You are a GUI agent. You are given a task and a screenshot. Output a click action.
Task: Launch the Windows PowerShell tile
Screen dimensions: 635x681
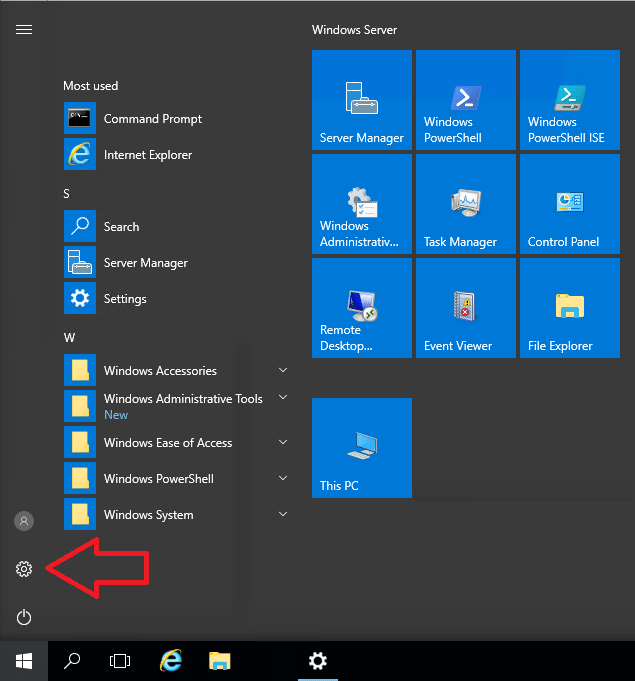pyautogui.click(x=466, y=100)
